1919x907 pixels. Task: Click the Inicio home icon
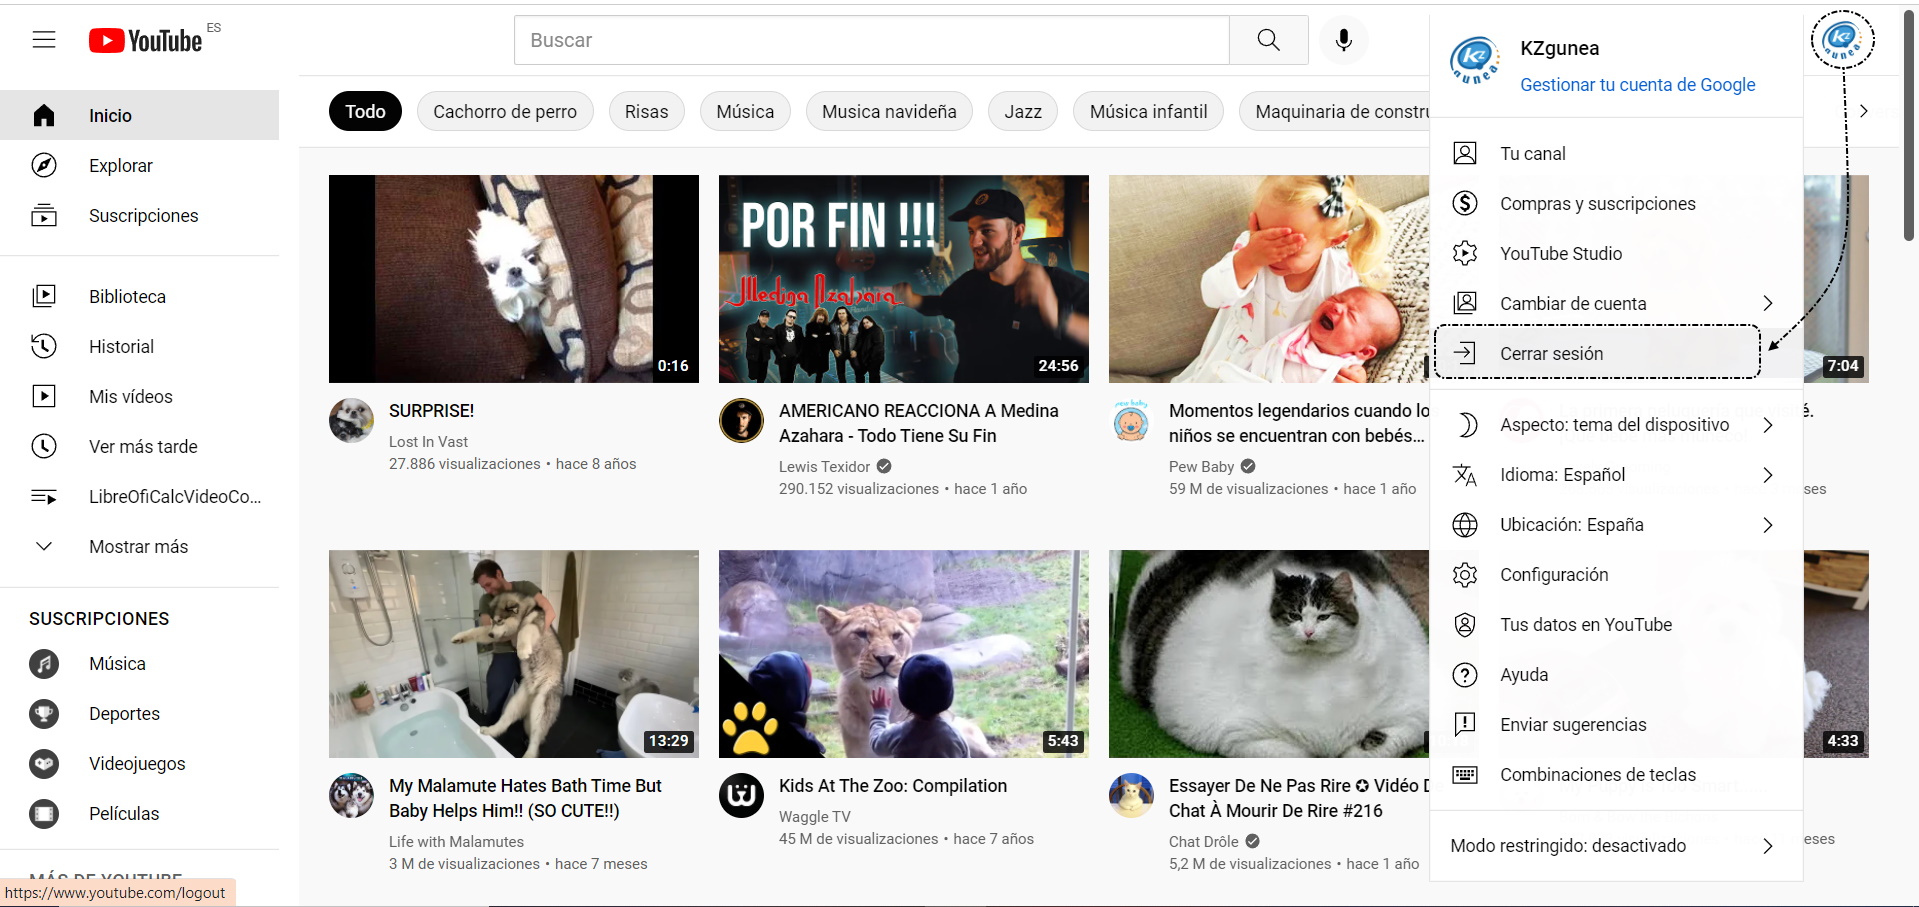44,115
